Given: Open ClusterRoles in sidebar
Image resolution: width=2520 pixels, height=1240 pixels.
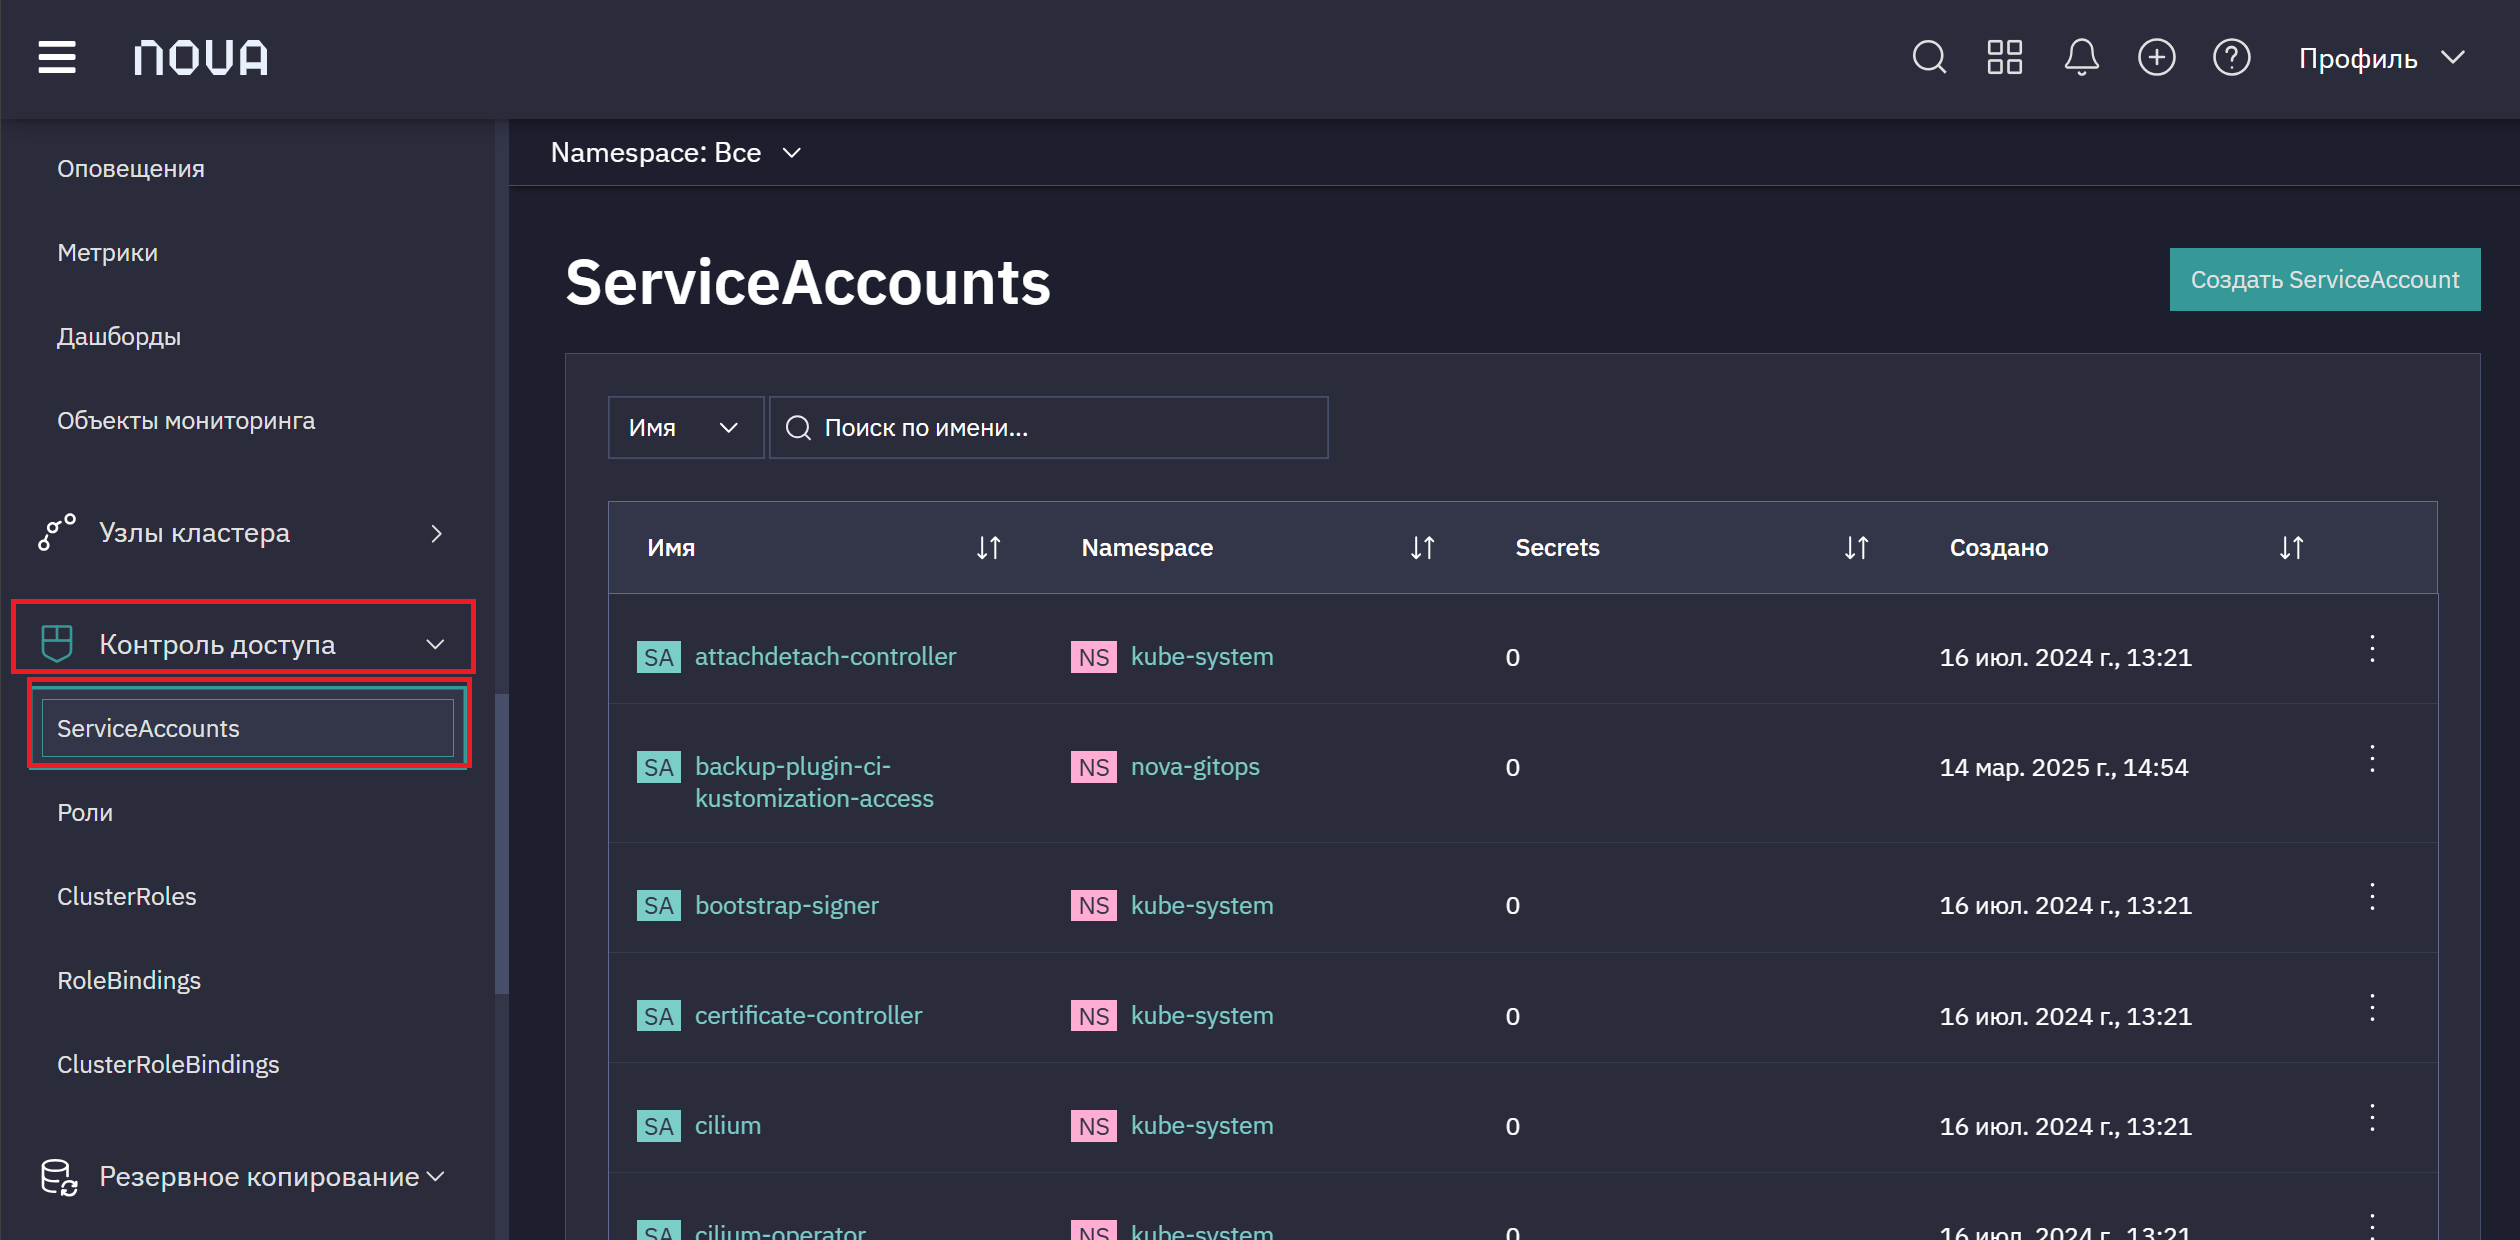Looking at the screenshot, I should (127, 897).
